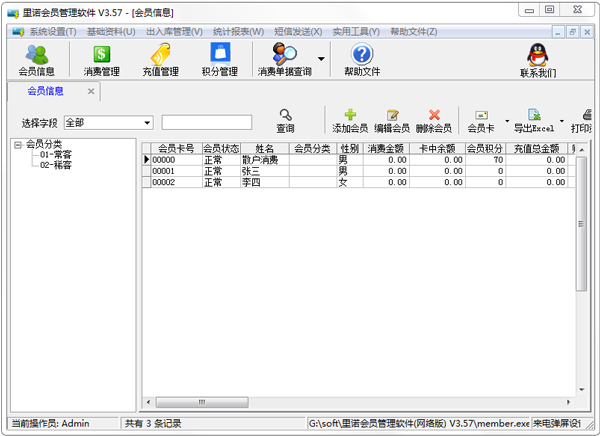The width and height of the screenshot is (600, 436).
Task: Open 出入库管理(V) menu
Action: tap(174, 32)
